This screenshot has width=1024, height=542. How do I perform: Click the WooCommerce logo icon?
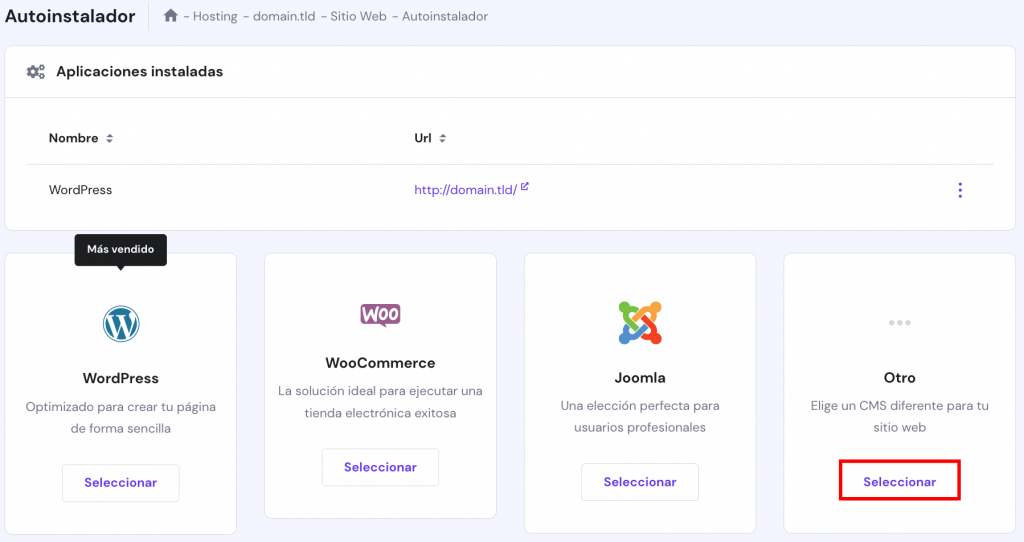tap(380, 314)
